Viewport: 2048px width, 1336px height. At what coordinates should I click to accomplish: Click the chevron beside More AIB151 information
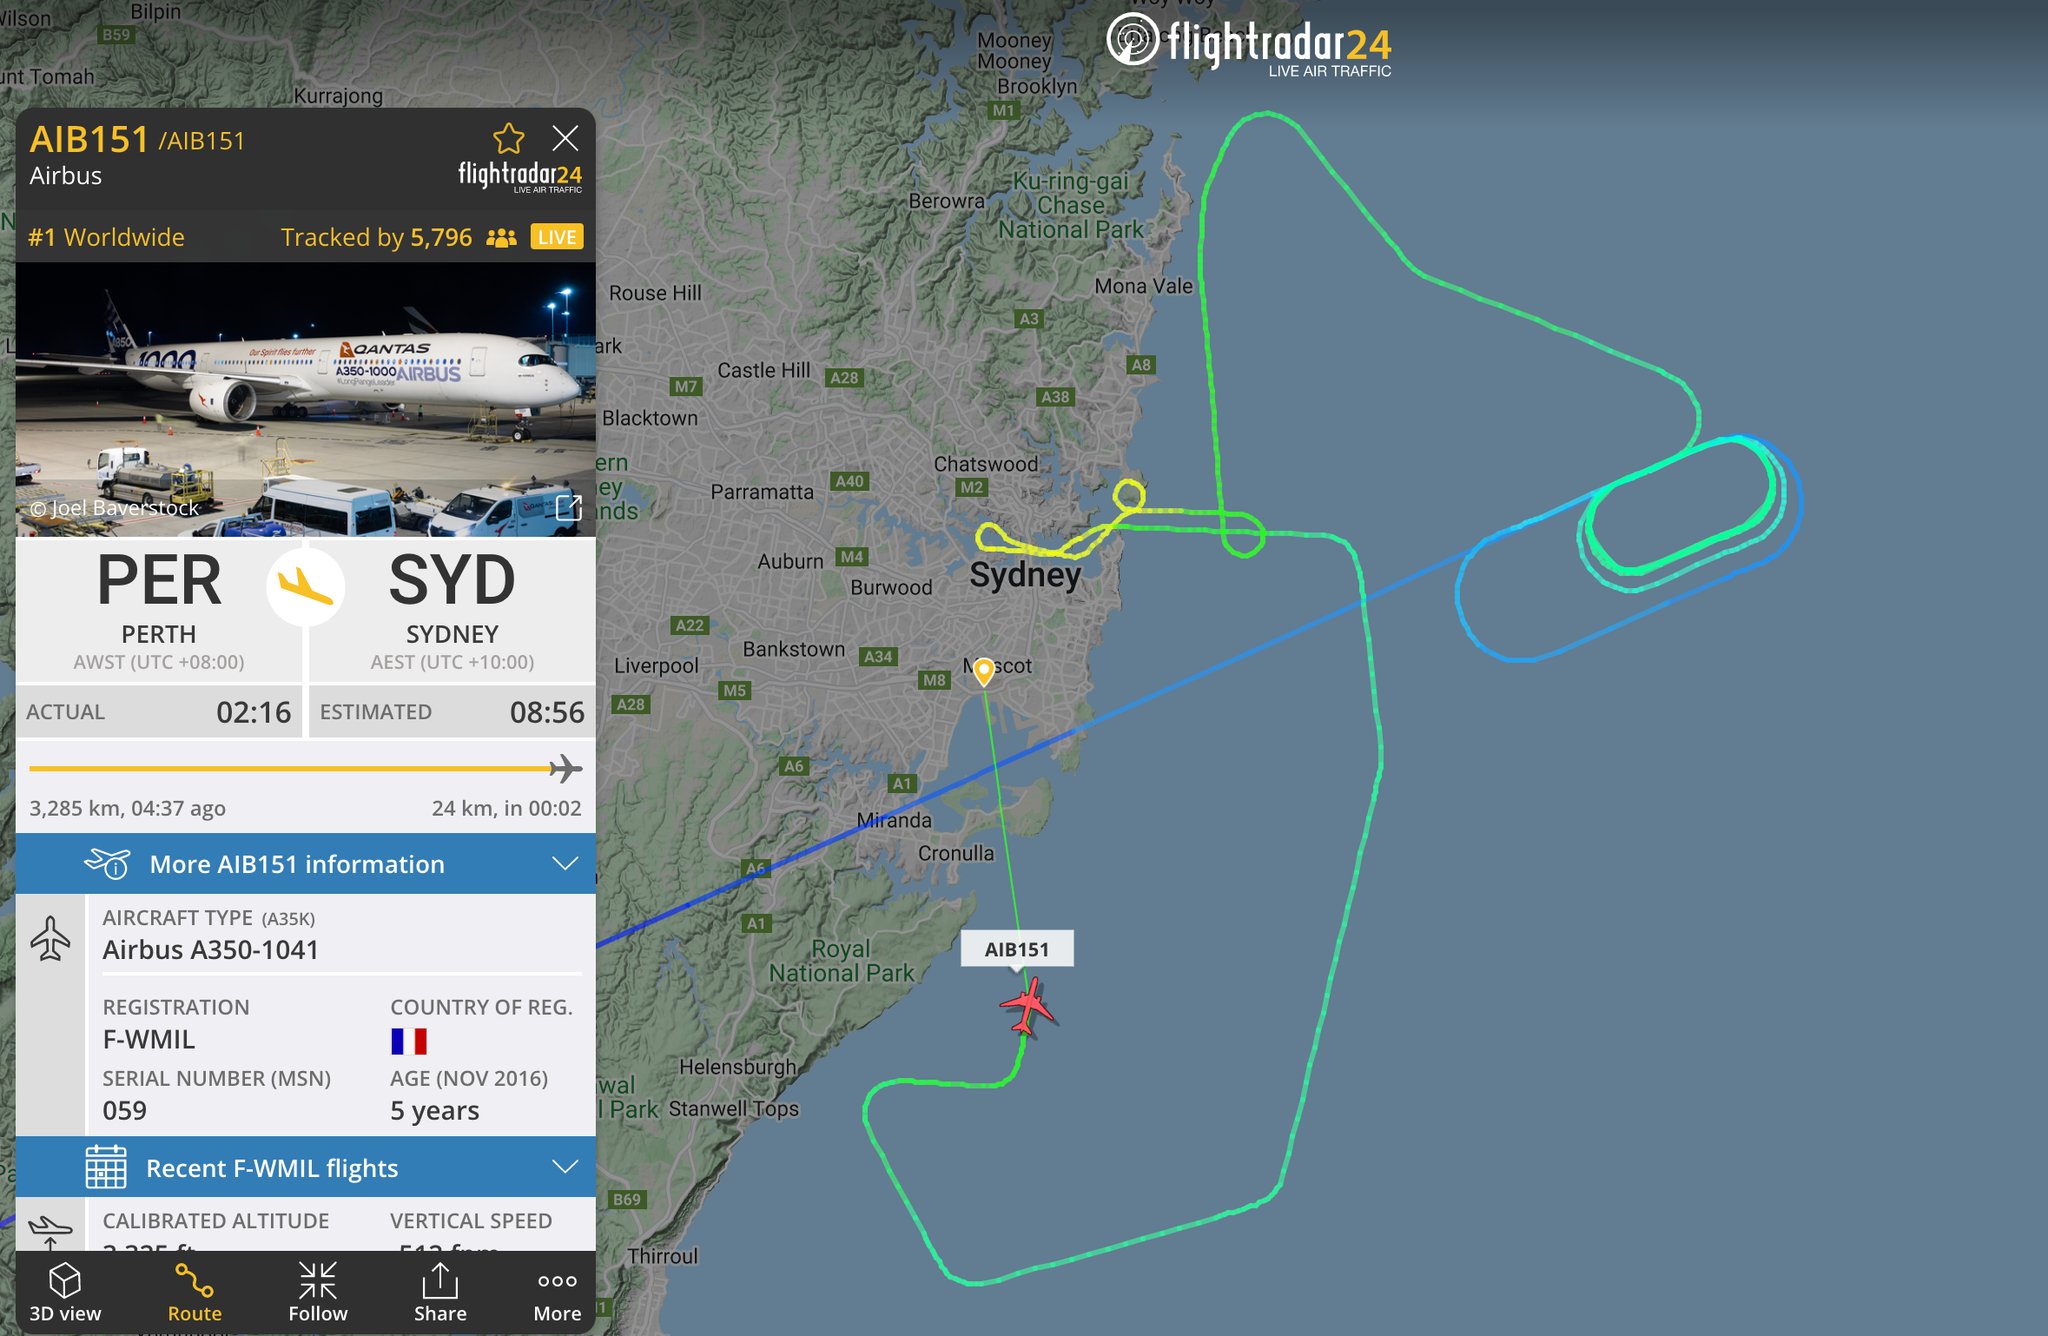click(x=565, y=863)
